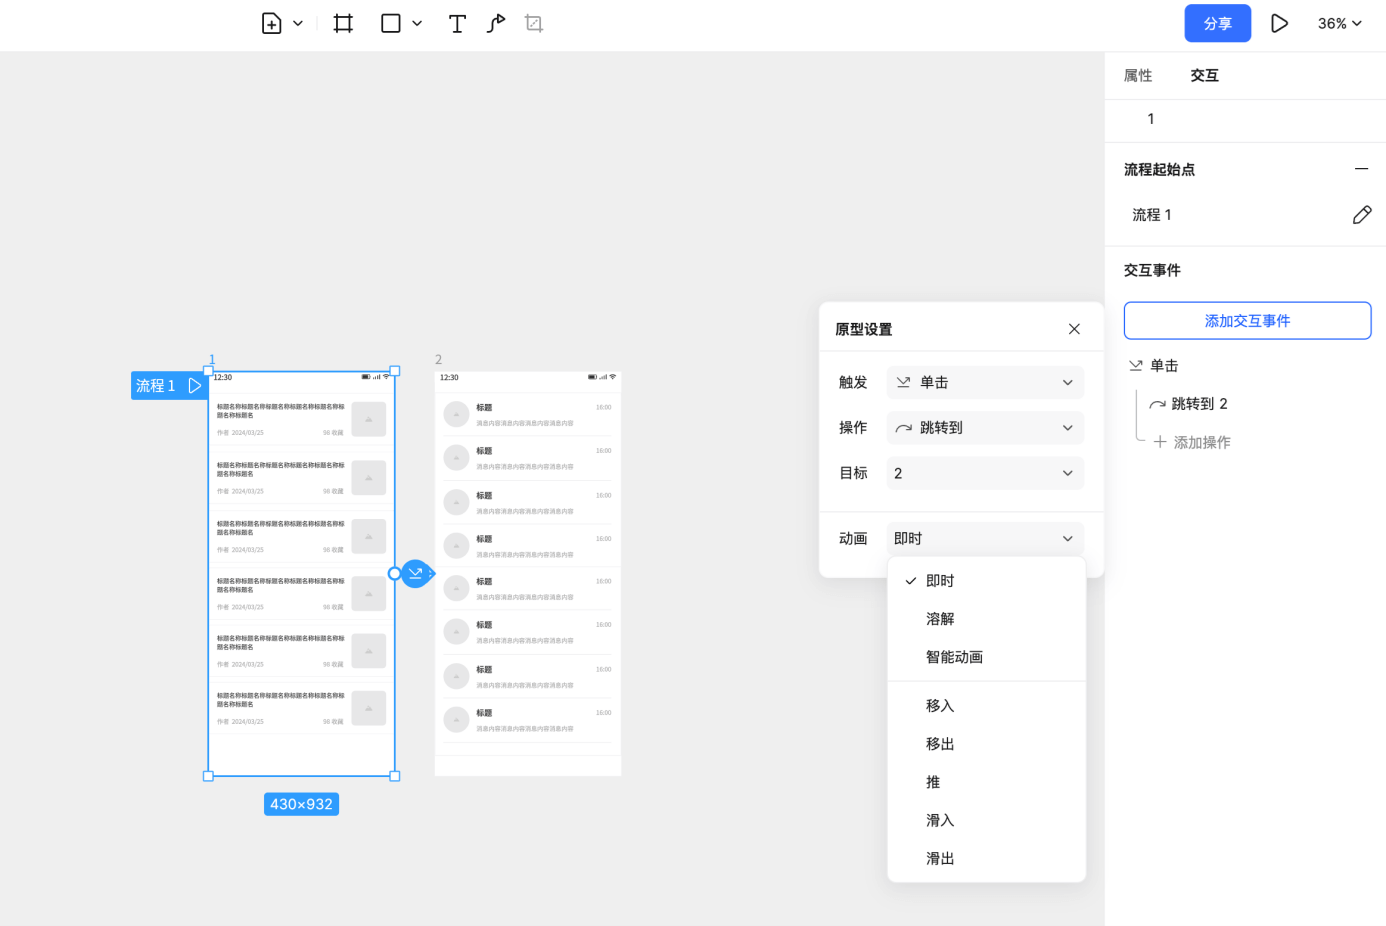Click 添加操作 to add an action

coord(1192,442)
